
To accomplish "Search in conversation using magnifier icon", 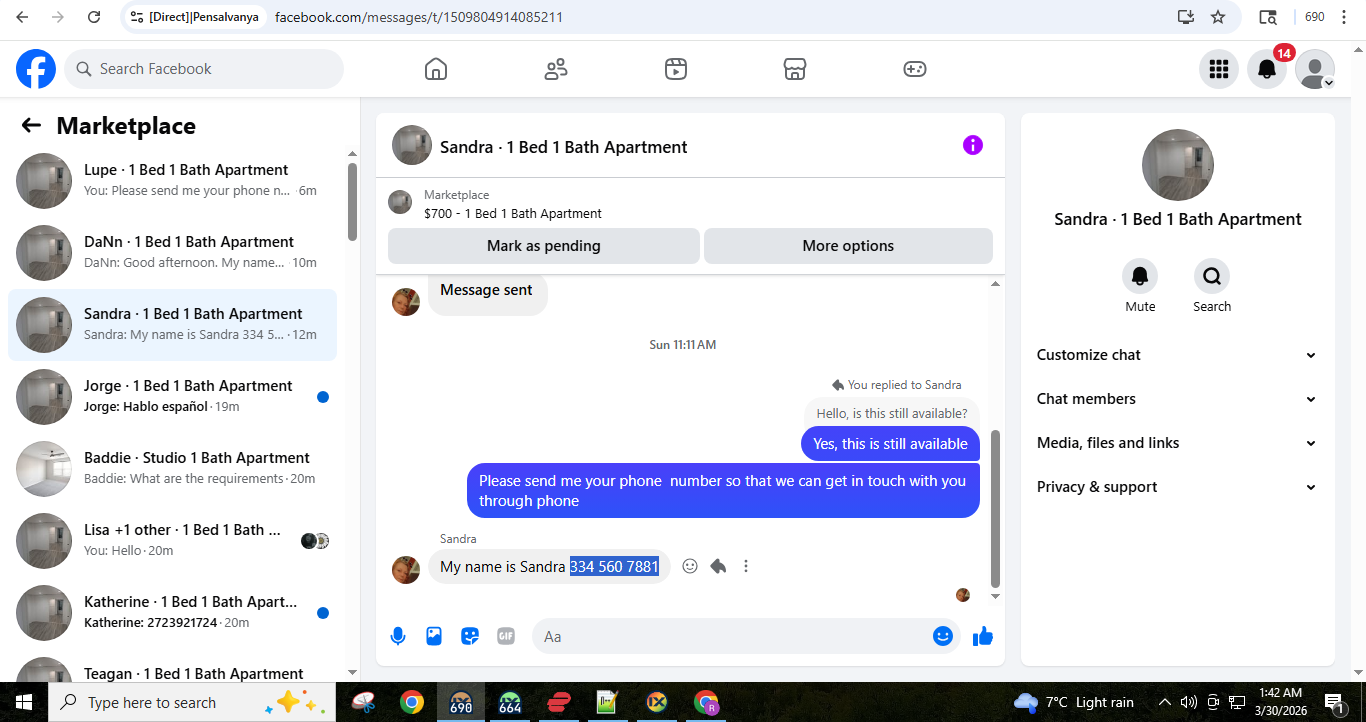I will point(1212,276).
